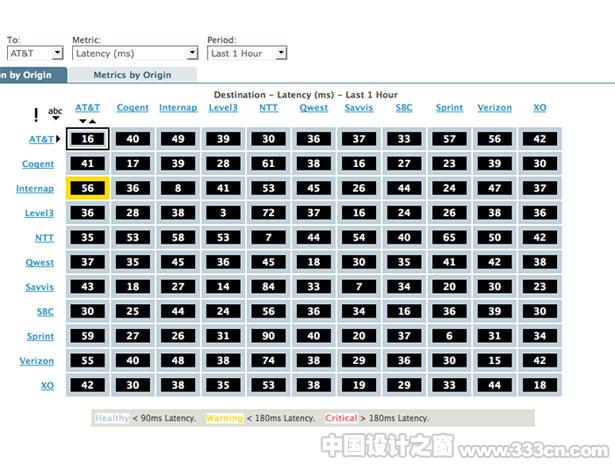Screen dimensions: 615x465
Task: Click the 8 cell in Internap row
Action: tap(178, 188)
